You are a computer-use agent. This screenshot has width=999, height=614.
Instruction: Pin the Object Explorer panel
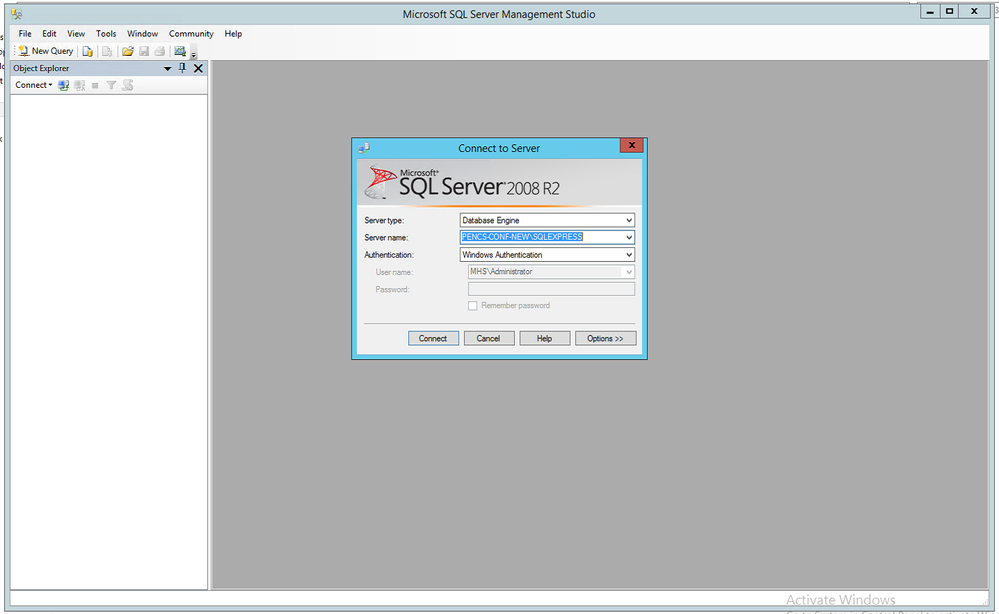click(x=182, y=68)
